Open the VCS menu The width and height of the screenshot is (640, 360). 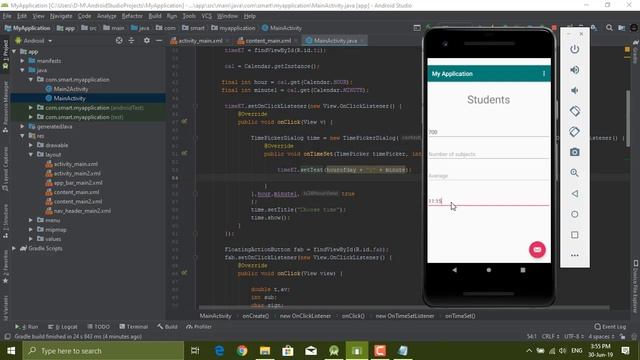207,16
